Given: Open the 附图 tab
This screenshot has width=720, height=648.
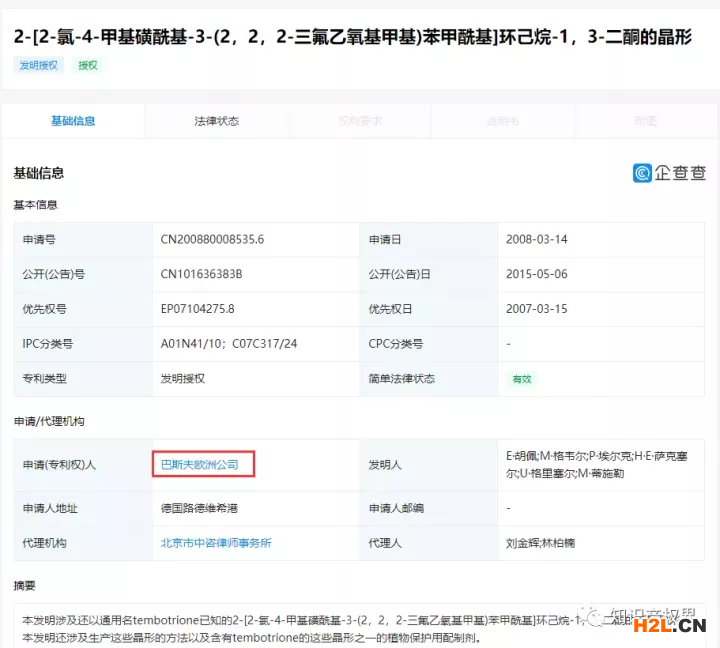Looking at the screenshot, I should [x=646, y=121].
